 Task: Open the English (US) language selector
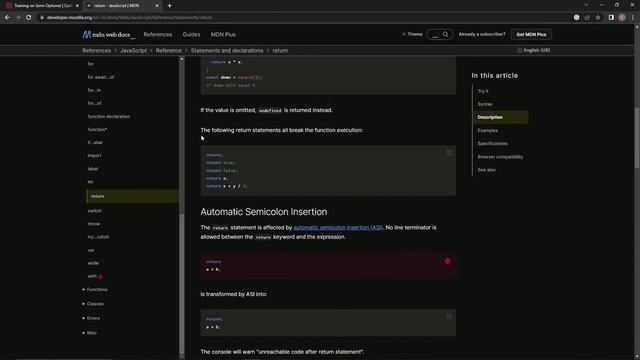click(534, 50)
